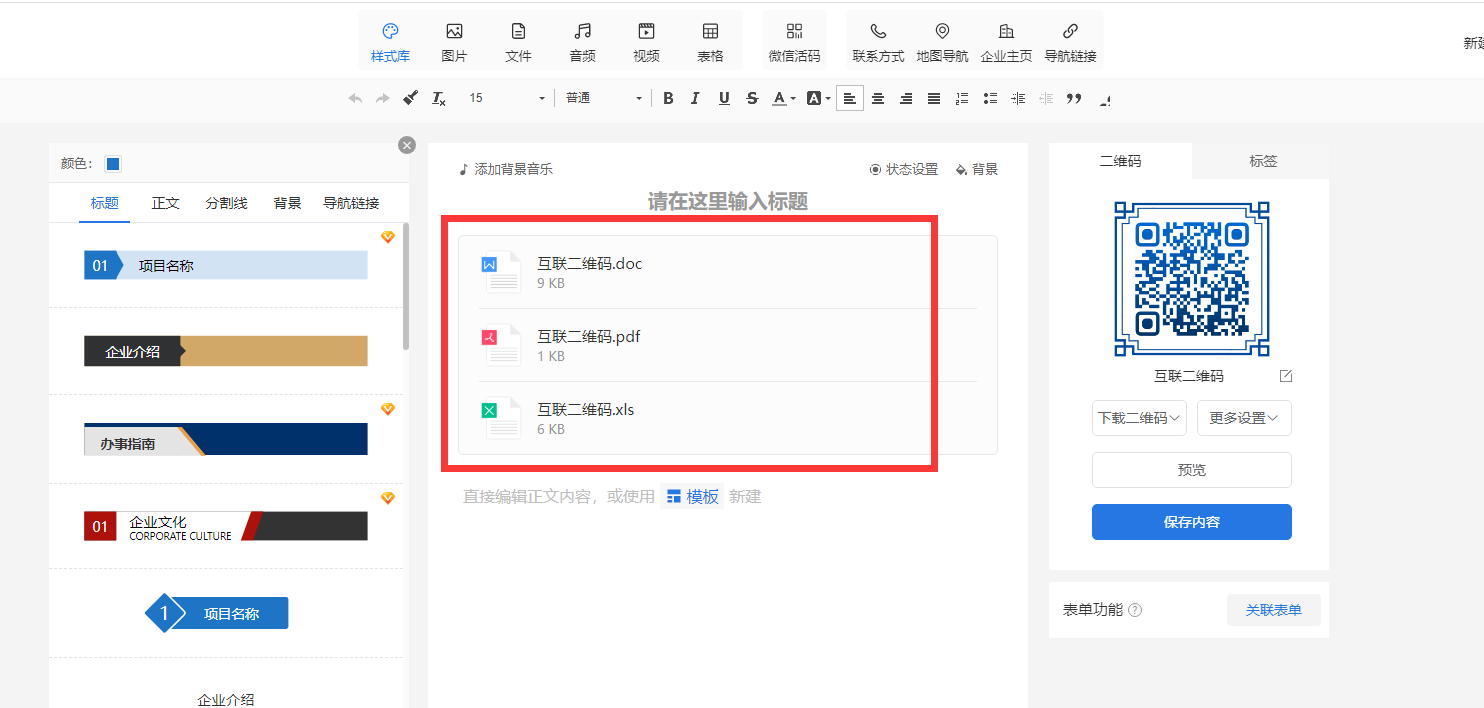Switch to the 分割线 tab

pos(226,203)
